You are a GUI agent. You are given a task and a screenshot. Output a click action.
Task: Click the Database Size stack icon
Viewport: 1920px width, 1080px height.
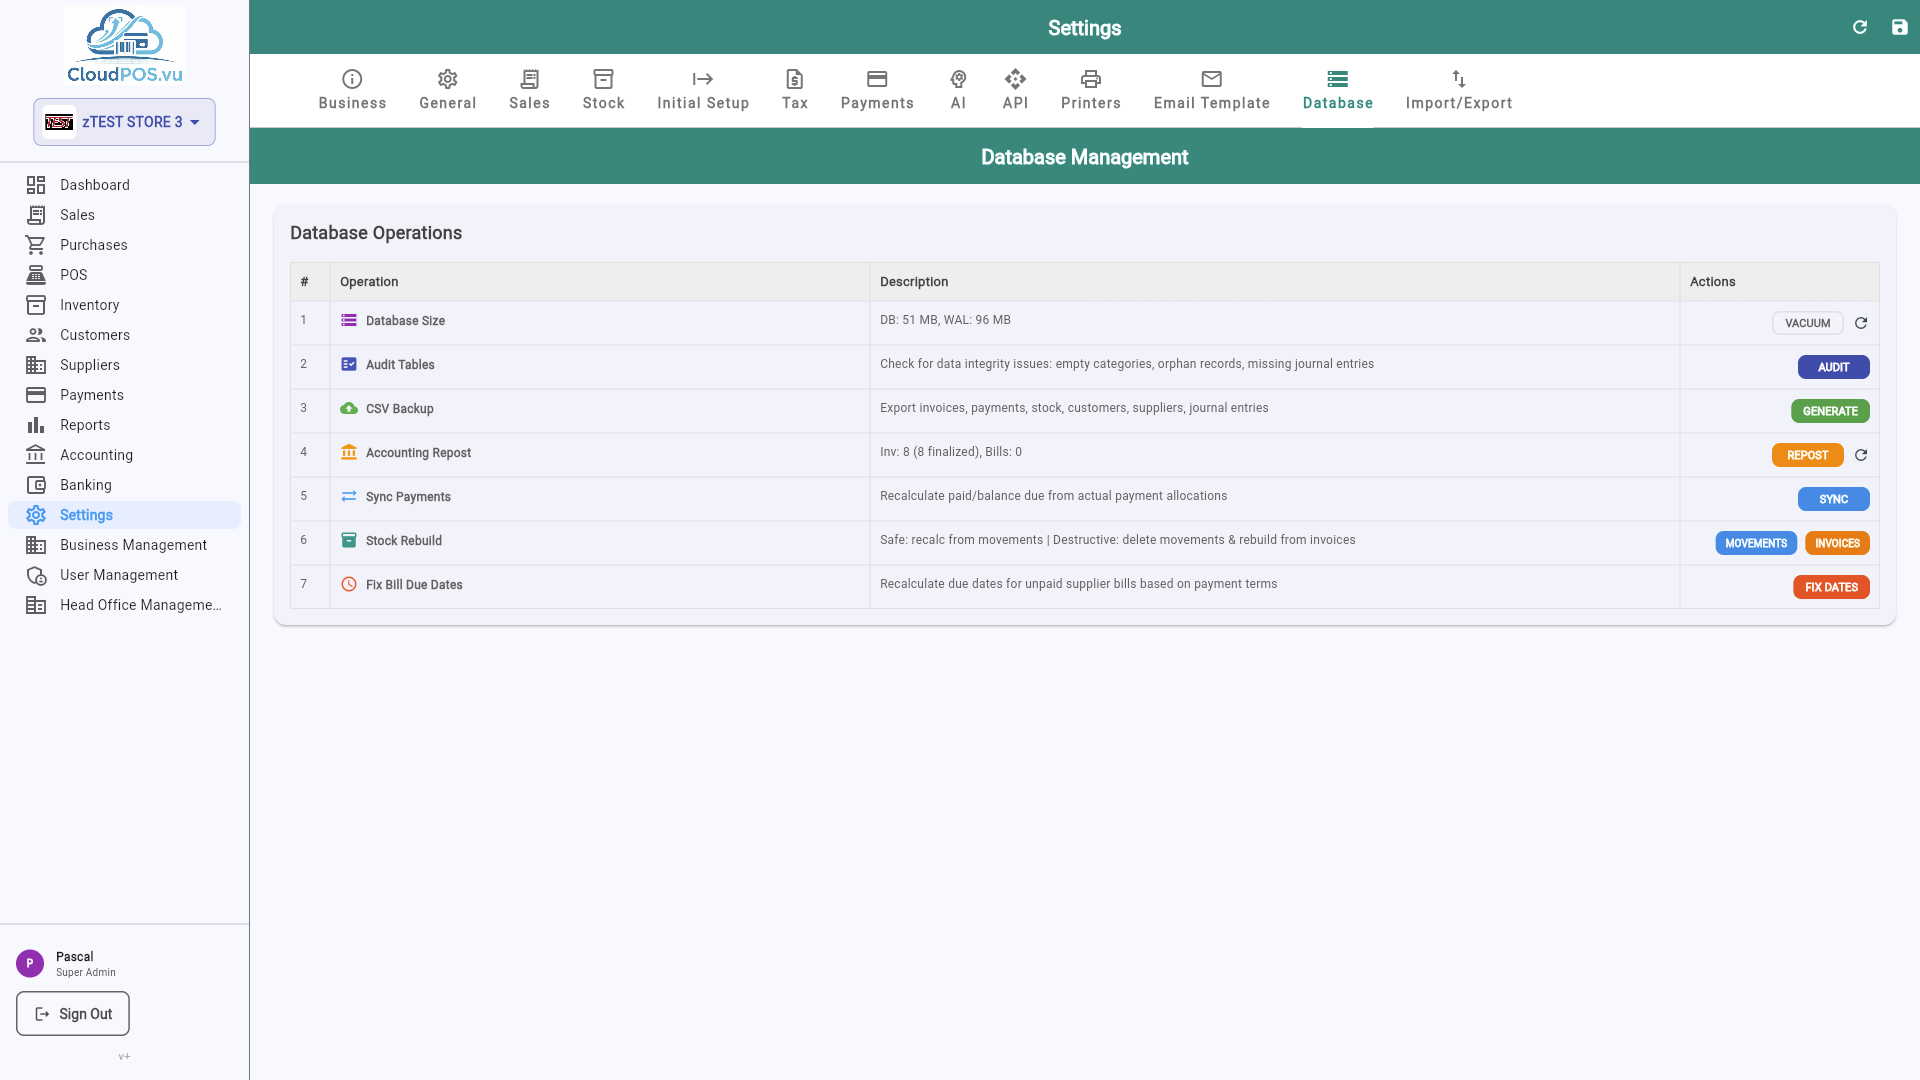349,320
